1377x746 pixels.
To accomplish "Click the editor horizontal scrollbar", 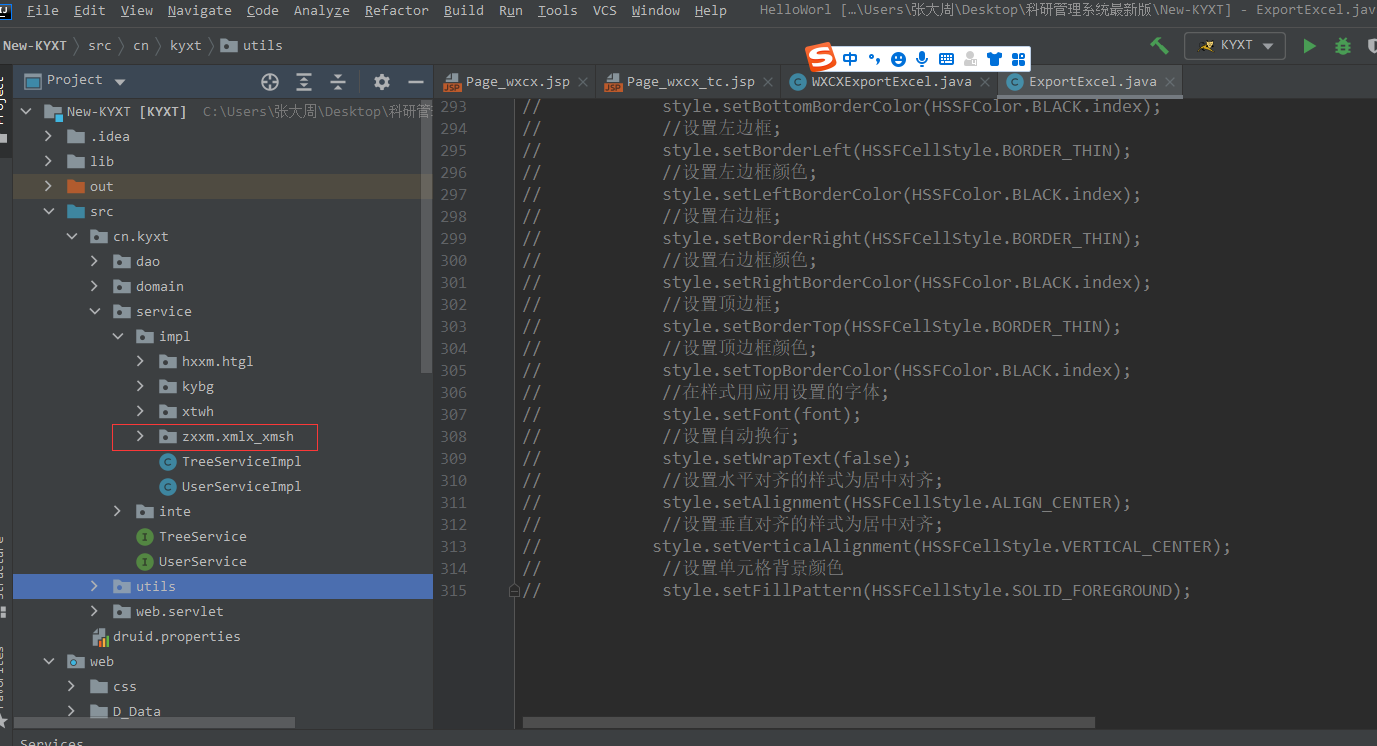I will pyautogui.click(x=808, y=722).
